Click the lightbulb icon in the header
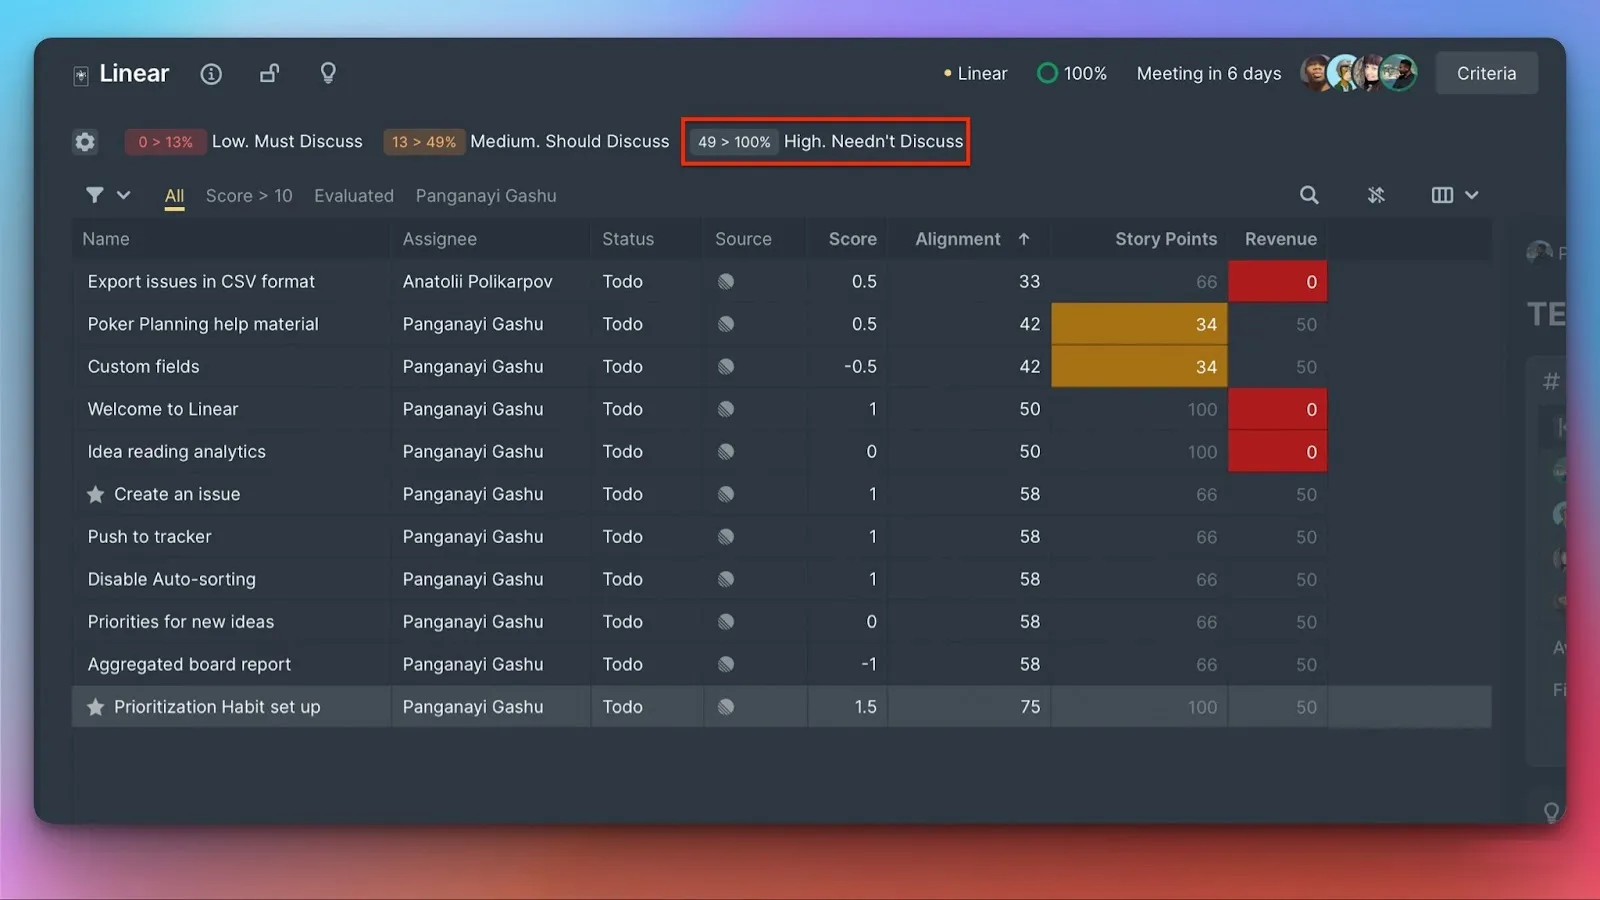Viewport: 1600px width, 900px height. pyautogui.click(x=328, y=73)
